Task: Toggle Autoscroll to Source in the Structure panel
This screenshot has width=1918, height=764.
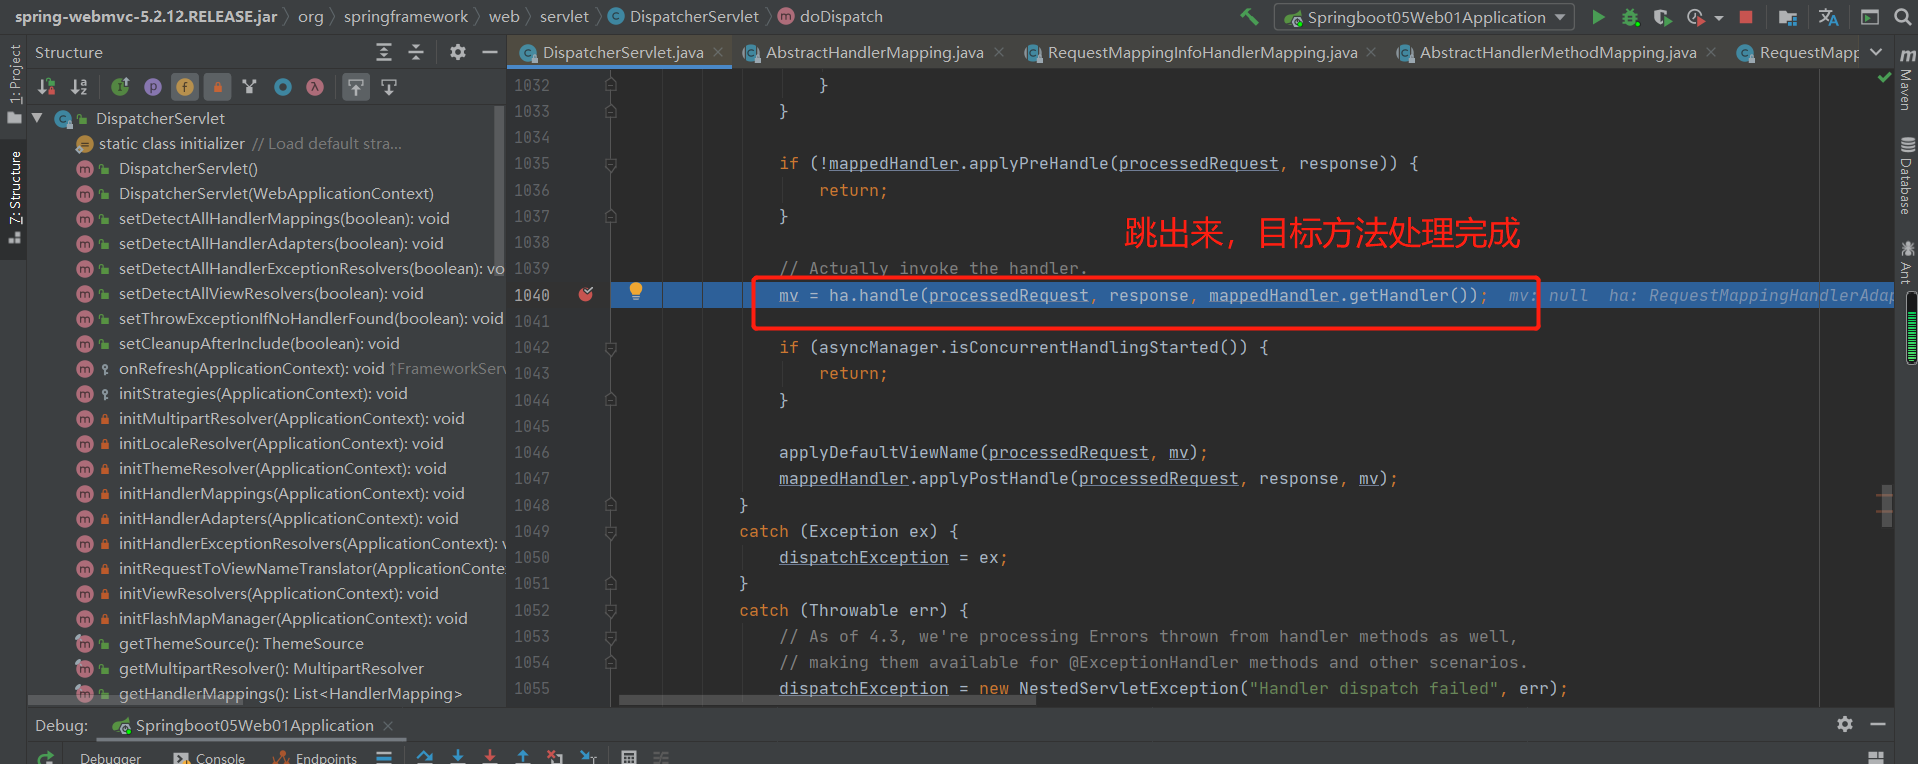Action: coord(356,87)
